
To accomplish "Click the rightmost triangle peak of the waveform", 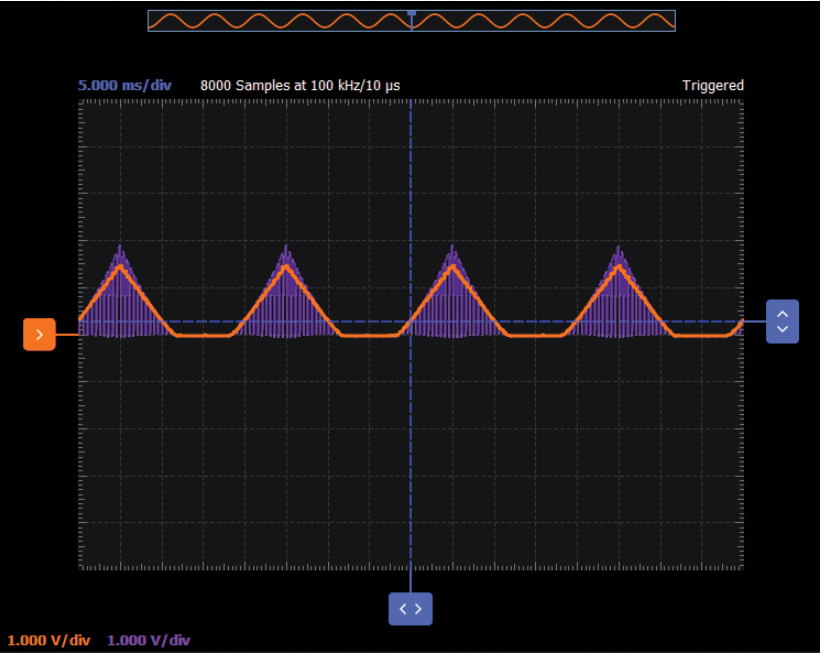I will tap(619, 265).
